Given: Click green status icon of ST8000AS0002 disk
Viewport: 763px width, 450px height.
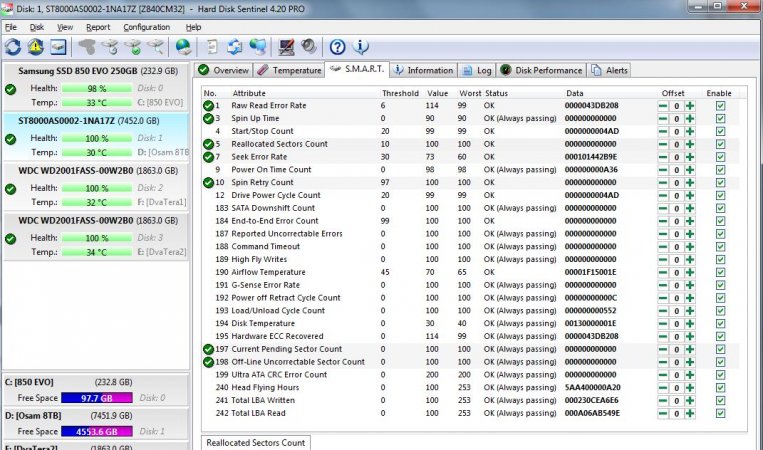Looking at the screenshot, I should point(11,140).
